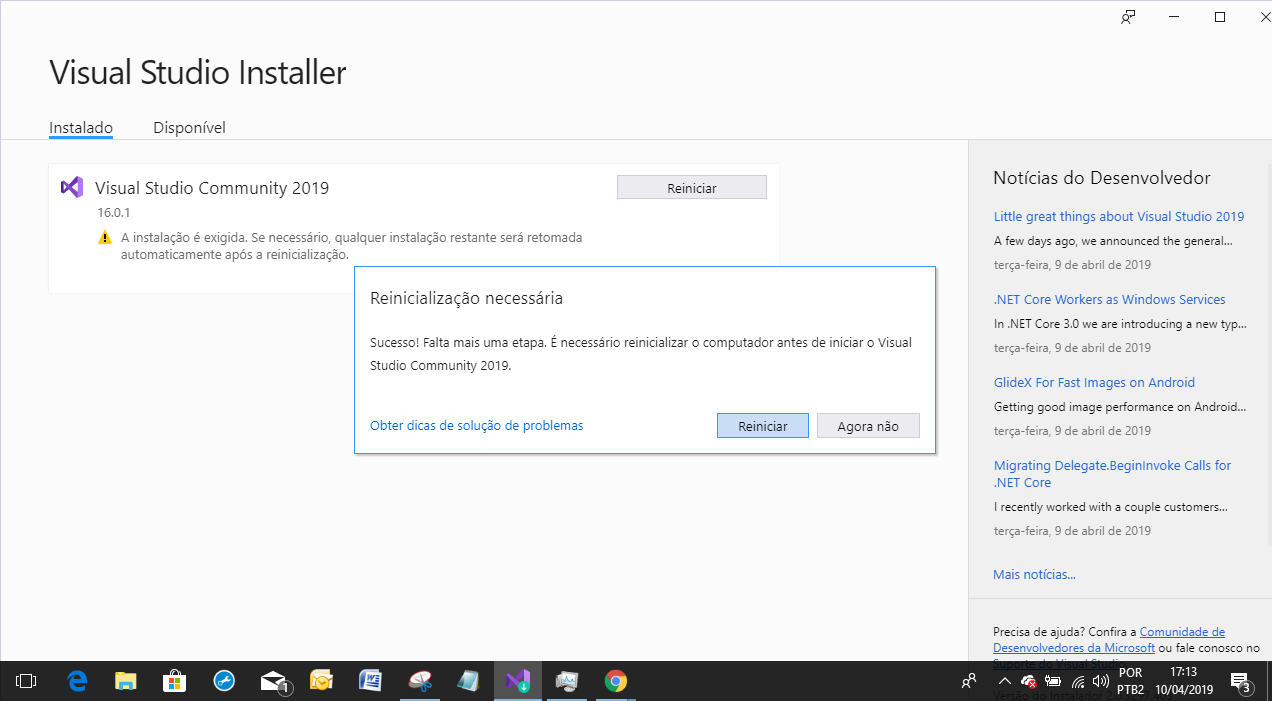The image size is (1272, 701).
Task: Click the yellow warning triangle icon
Action: pyautogui.click(x=105, y=238)
